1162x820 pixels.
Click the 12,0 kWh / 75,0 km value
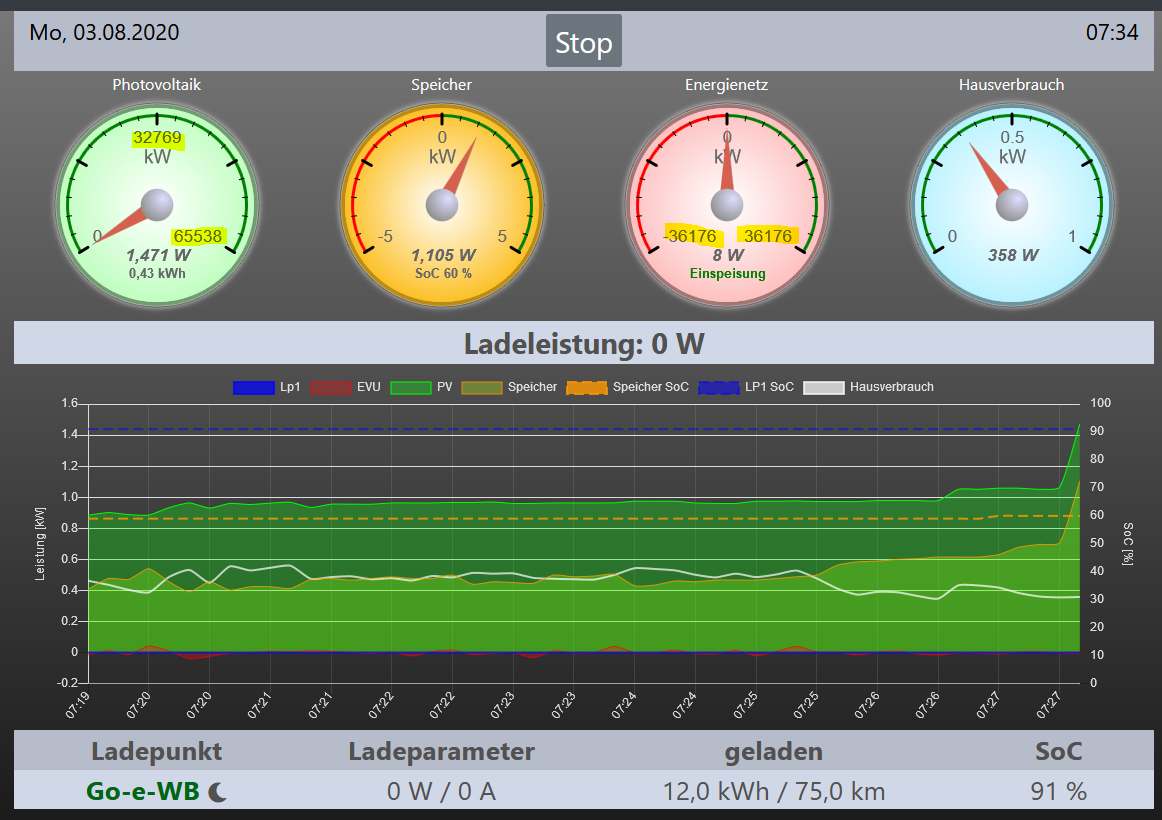click(774, 791)
